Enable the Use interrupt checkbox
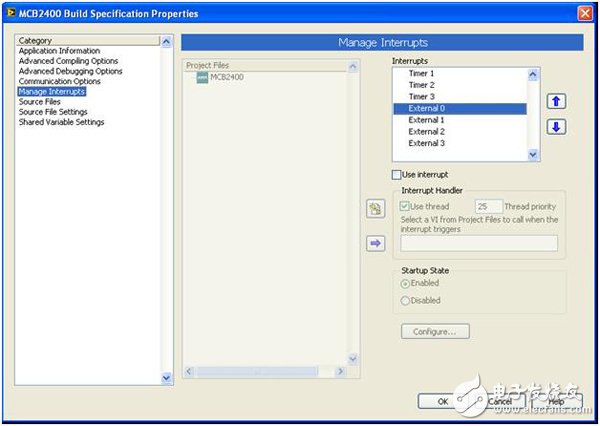The width and height of the screenshot is (600, 426). click(397, 175)
